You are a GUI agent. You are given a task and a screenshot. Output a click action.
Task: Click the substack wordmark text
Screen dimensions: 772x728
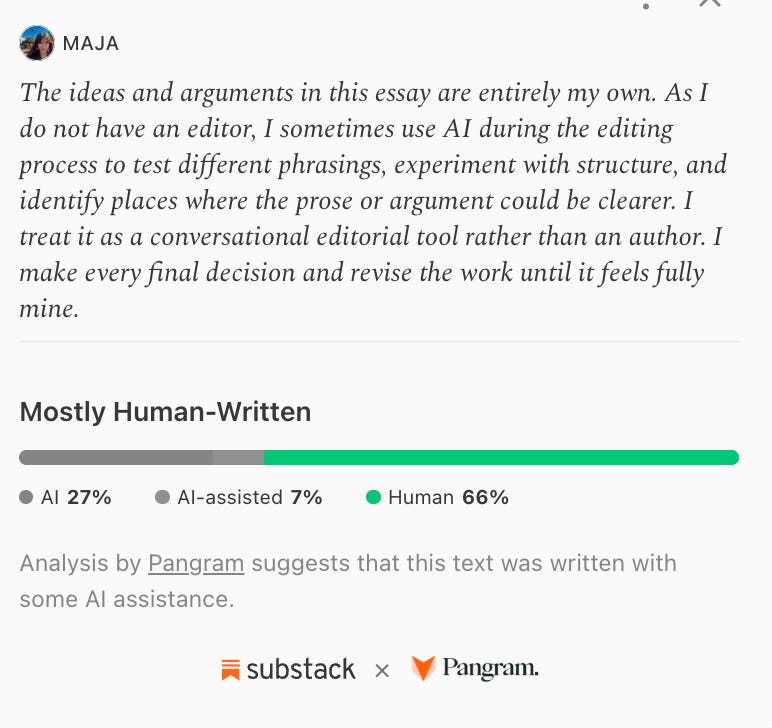pyautogui.click(x=301, y=669)
